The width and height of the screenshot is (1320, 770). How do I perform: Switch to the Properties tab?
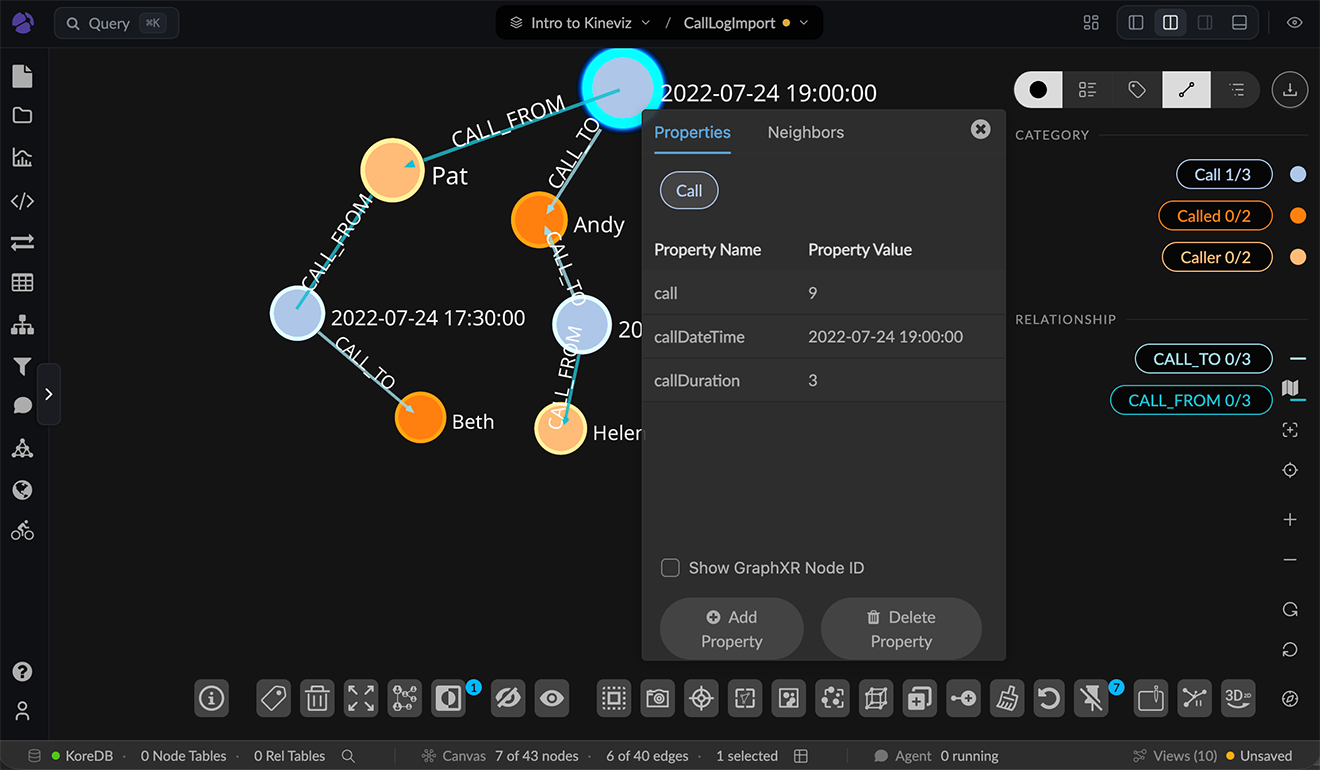pyautogui.click(x=692, y=132)
